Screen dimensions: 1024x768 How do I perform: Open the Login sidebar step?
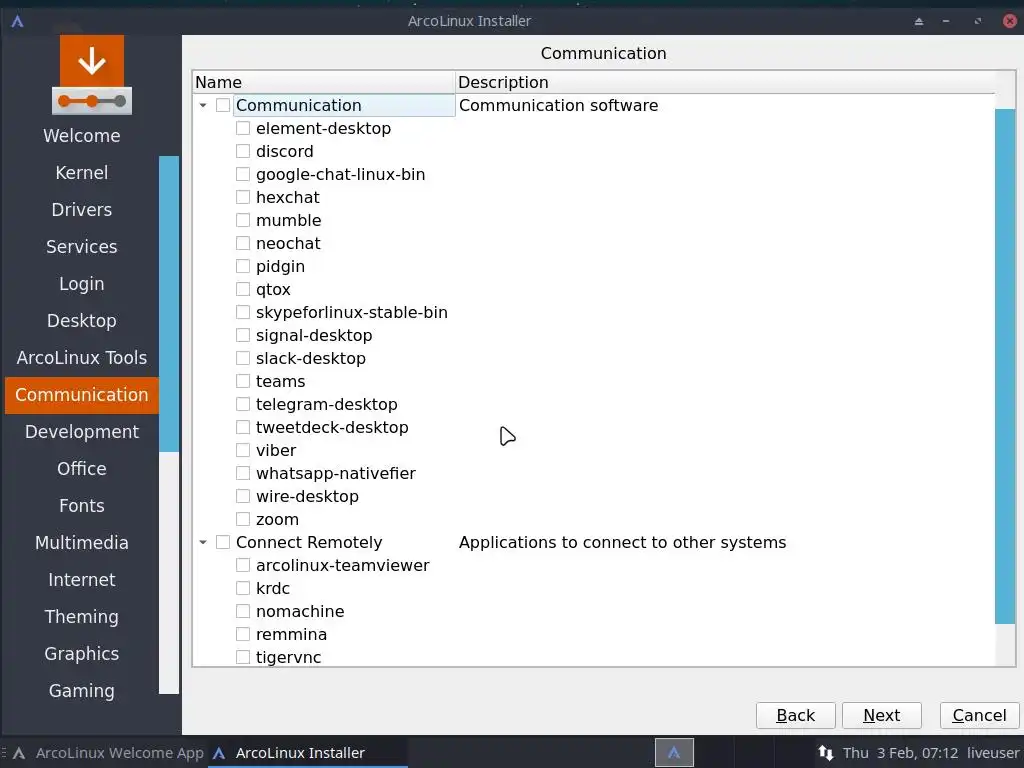tap(82, 283)
